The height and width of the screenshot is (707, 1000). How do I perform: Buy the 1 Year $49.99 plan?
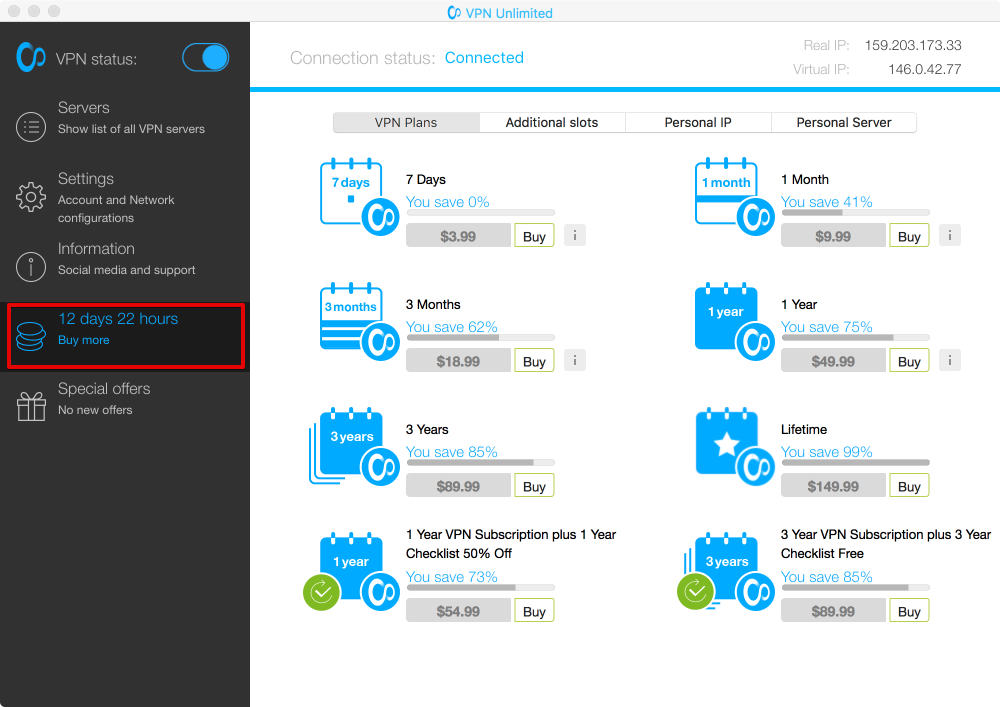[909, 361]
